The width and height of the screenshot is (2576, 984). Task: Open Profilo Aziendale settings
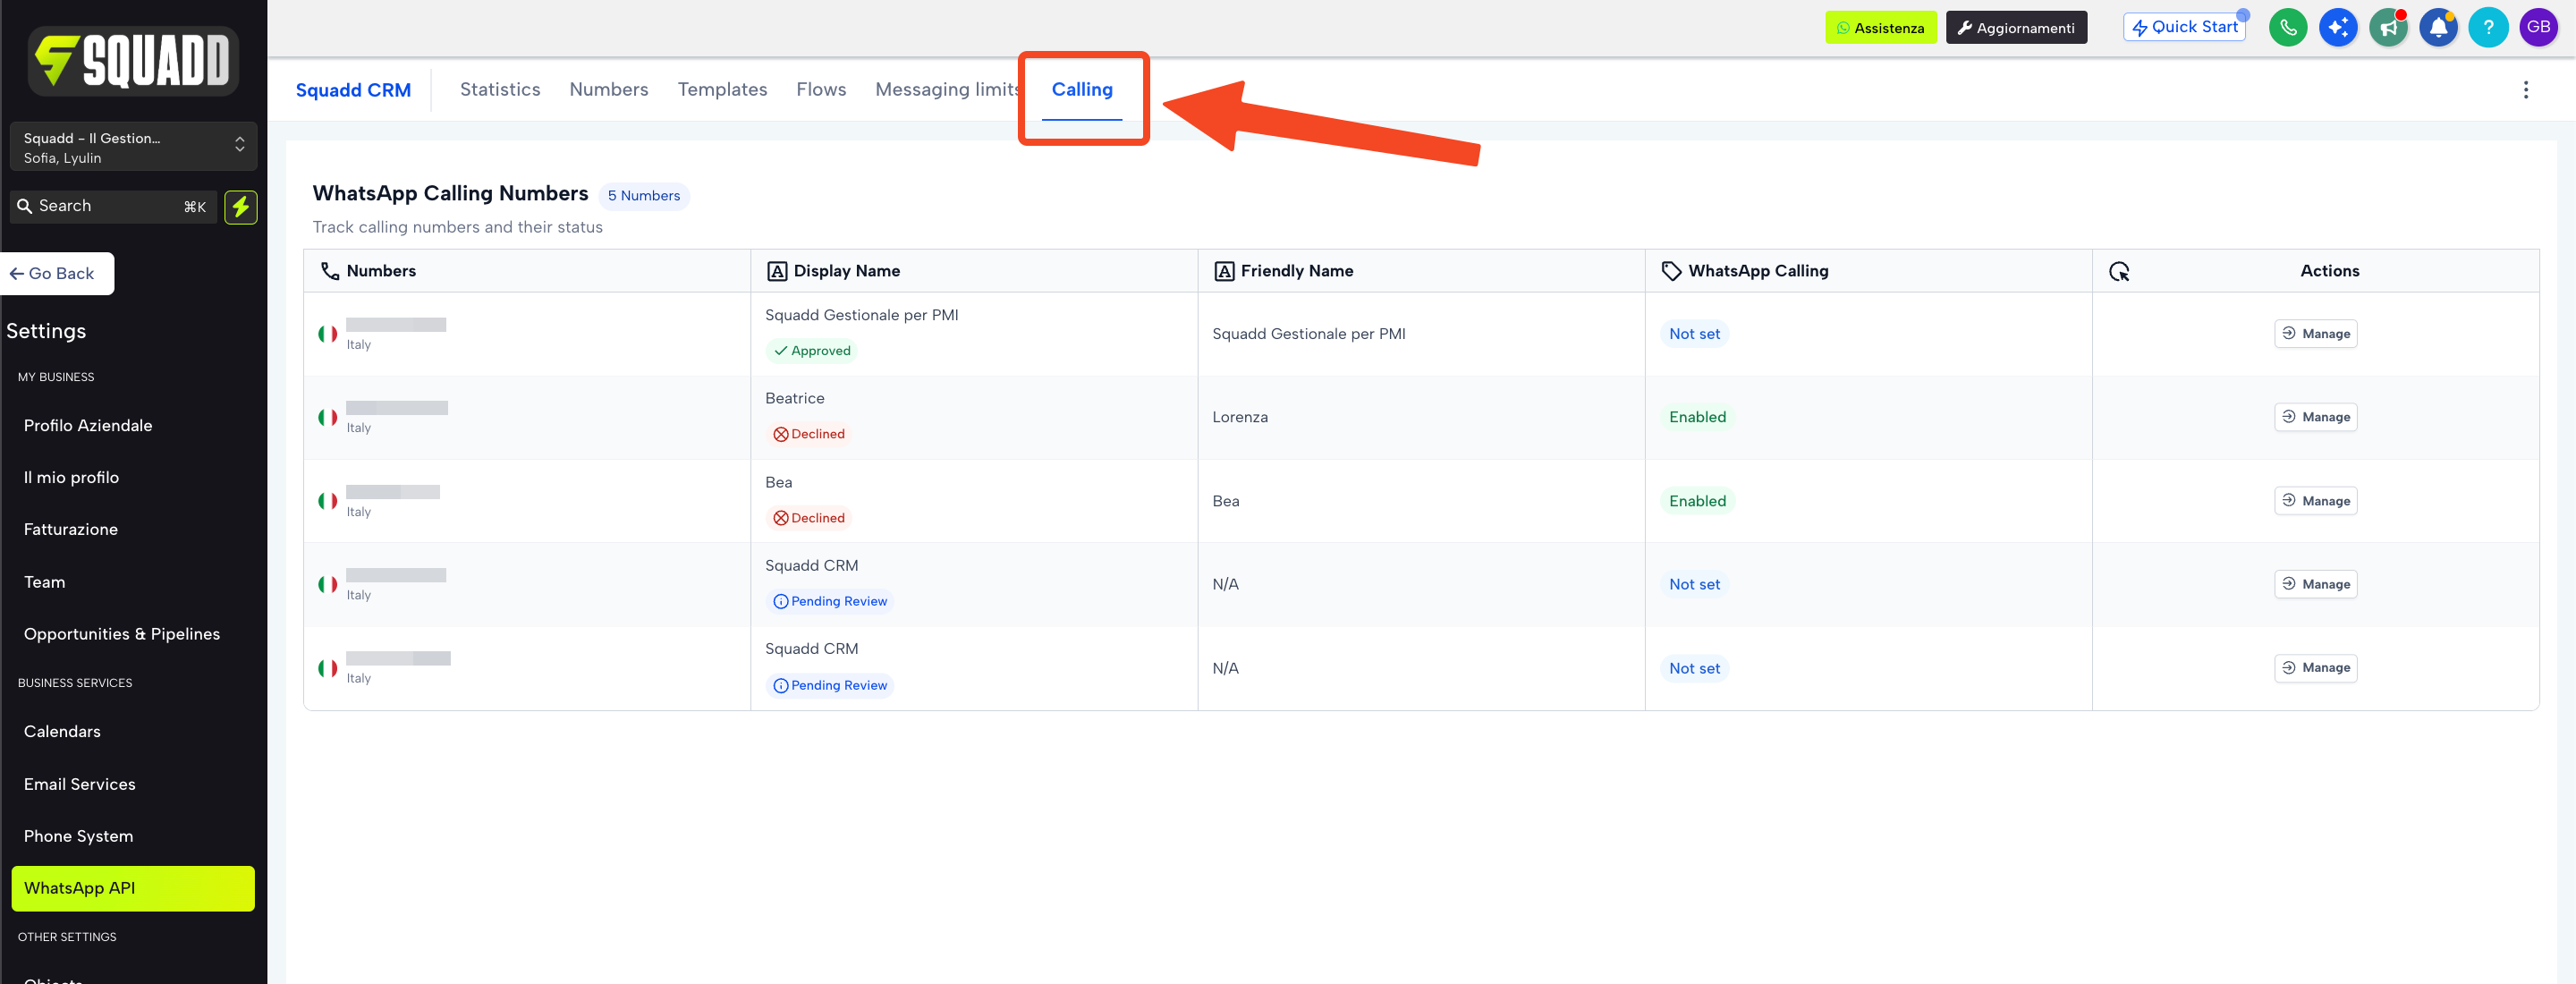tap(88, 426)
